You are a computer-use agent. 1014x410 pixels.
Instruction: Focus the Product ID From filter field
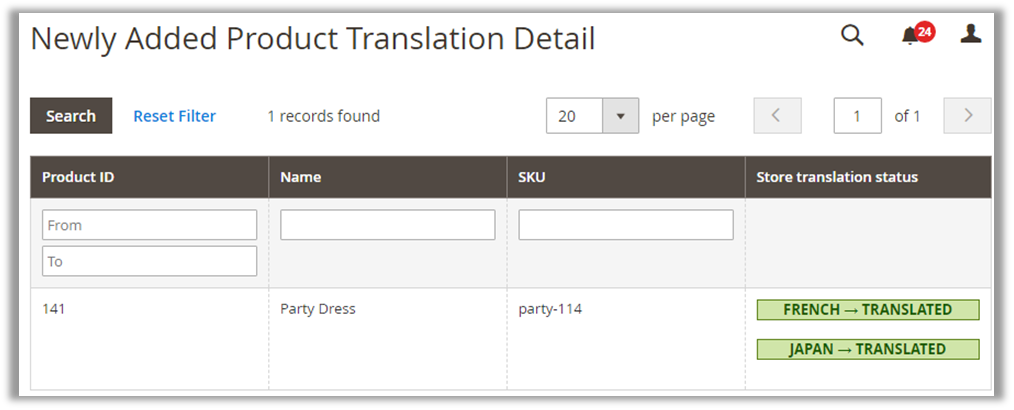[x=149, y=225]
